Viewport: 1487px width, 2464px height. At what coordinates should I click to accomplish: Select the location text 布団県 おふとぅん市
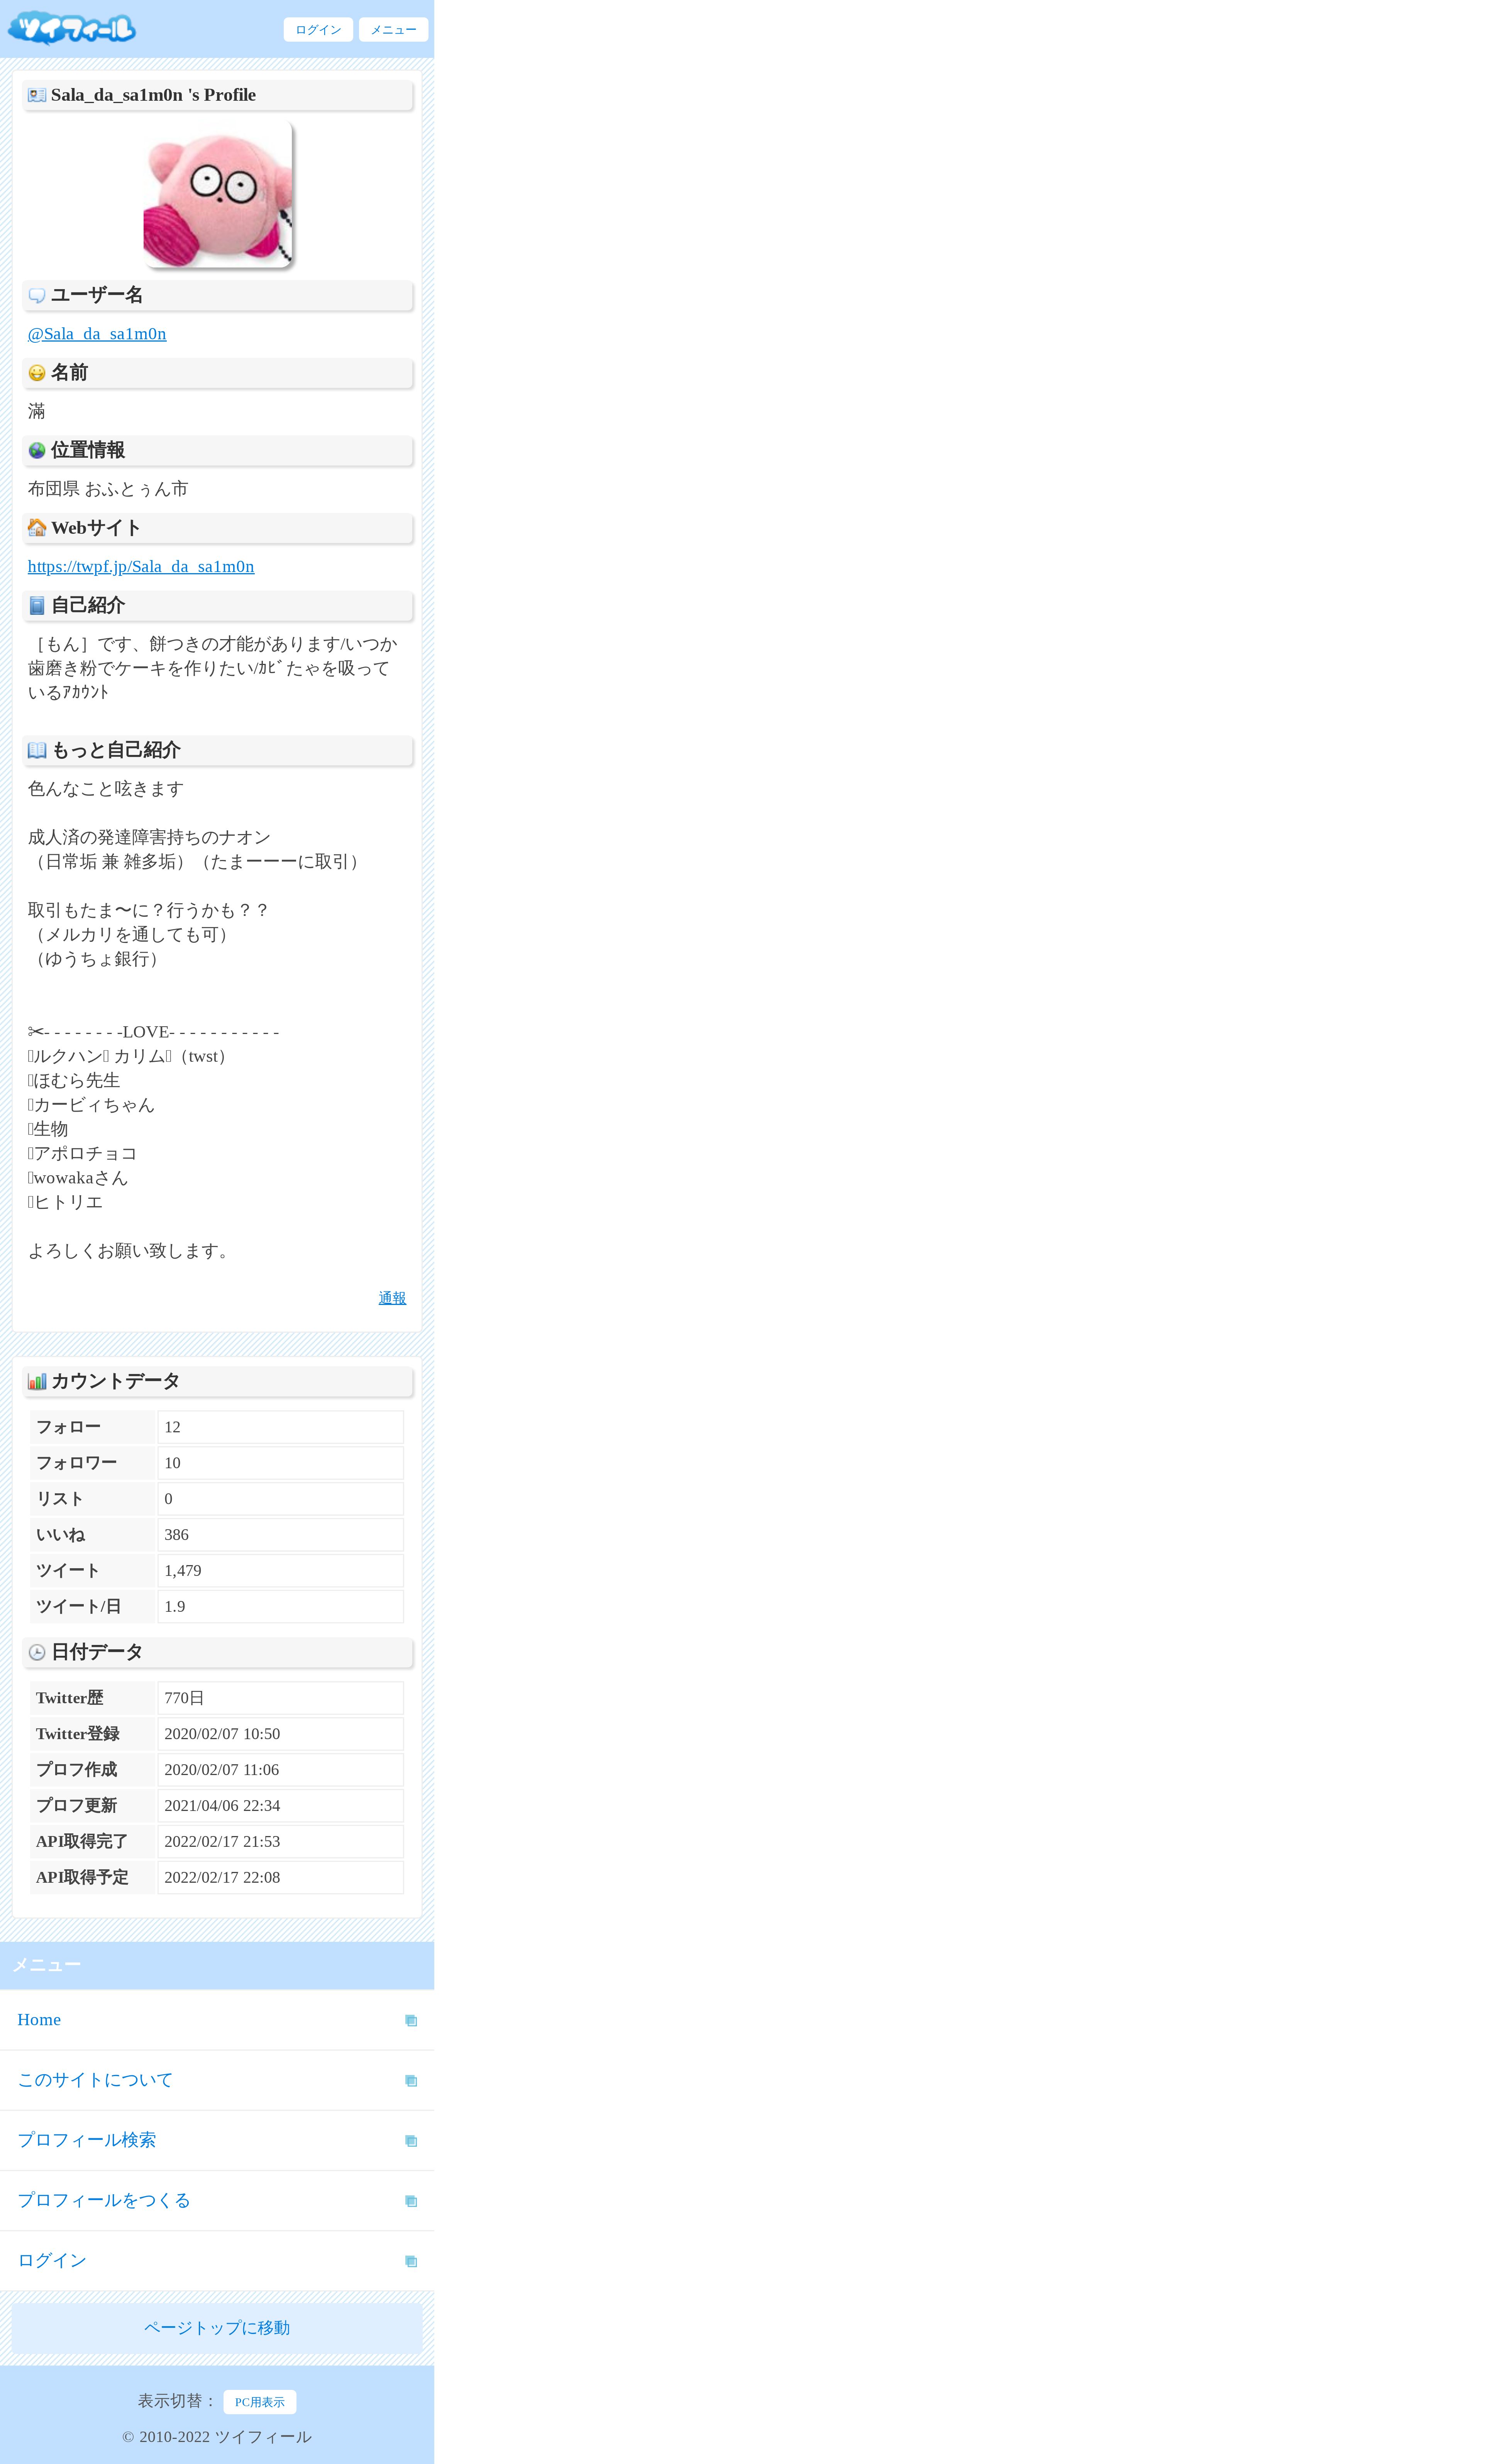[108, 489]
